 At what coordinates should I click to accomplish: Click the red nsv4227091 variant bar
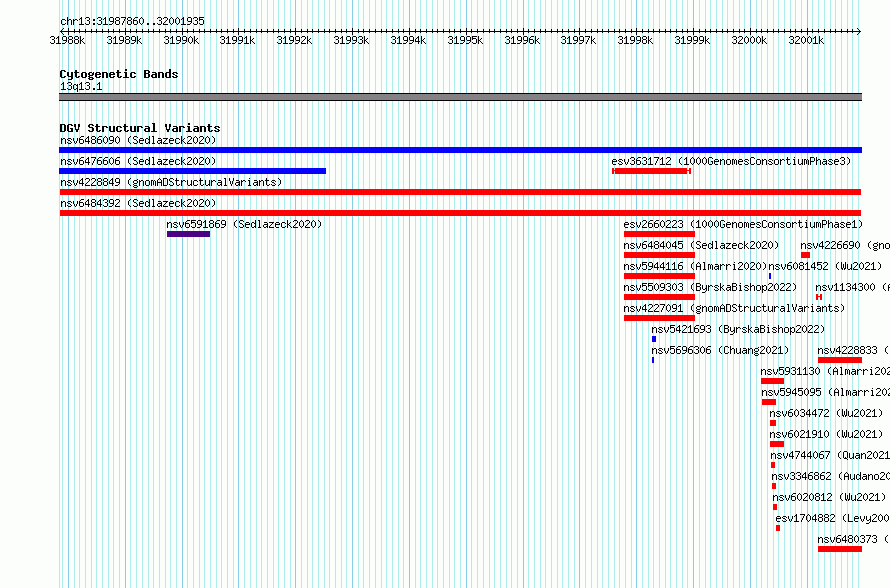click(x=659, y=318)
